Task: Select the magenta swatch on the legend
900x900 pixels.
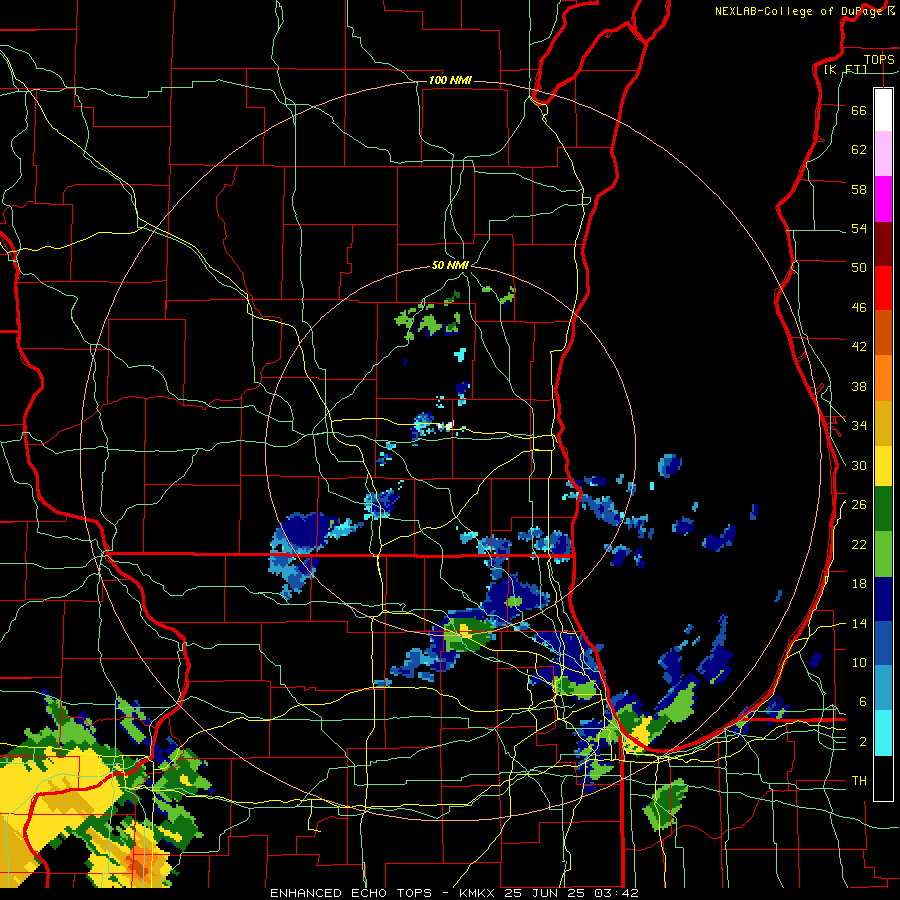Action: click(x=883, y=199)
